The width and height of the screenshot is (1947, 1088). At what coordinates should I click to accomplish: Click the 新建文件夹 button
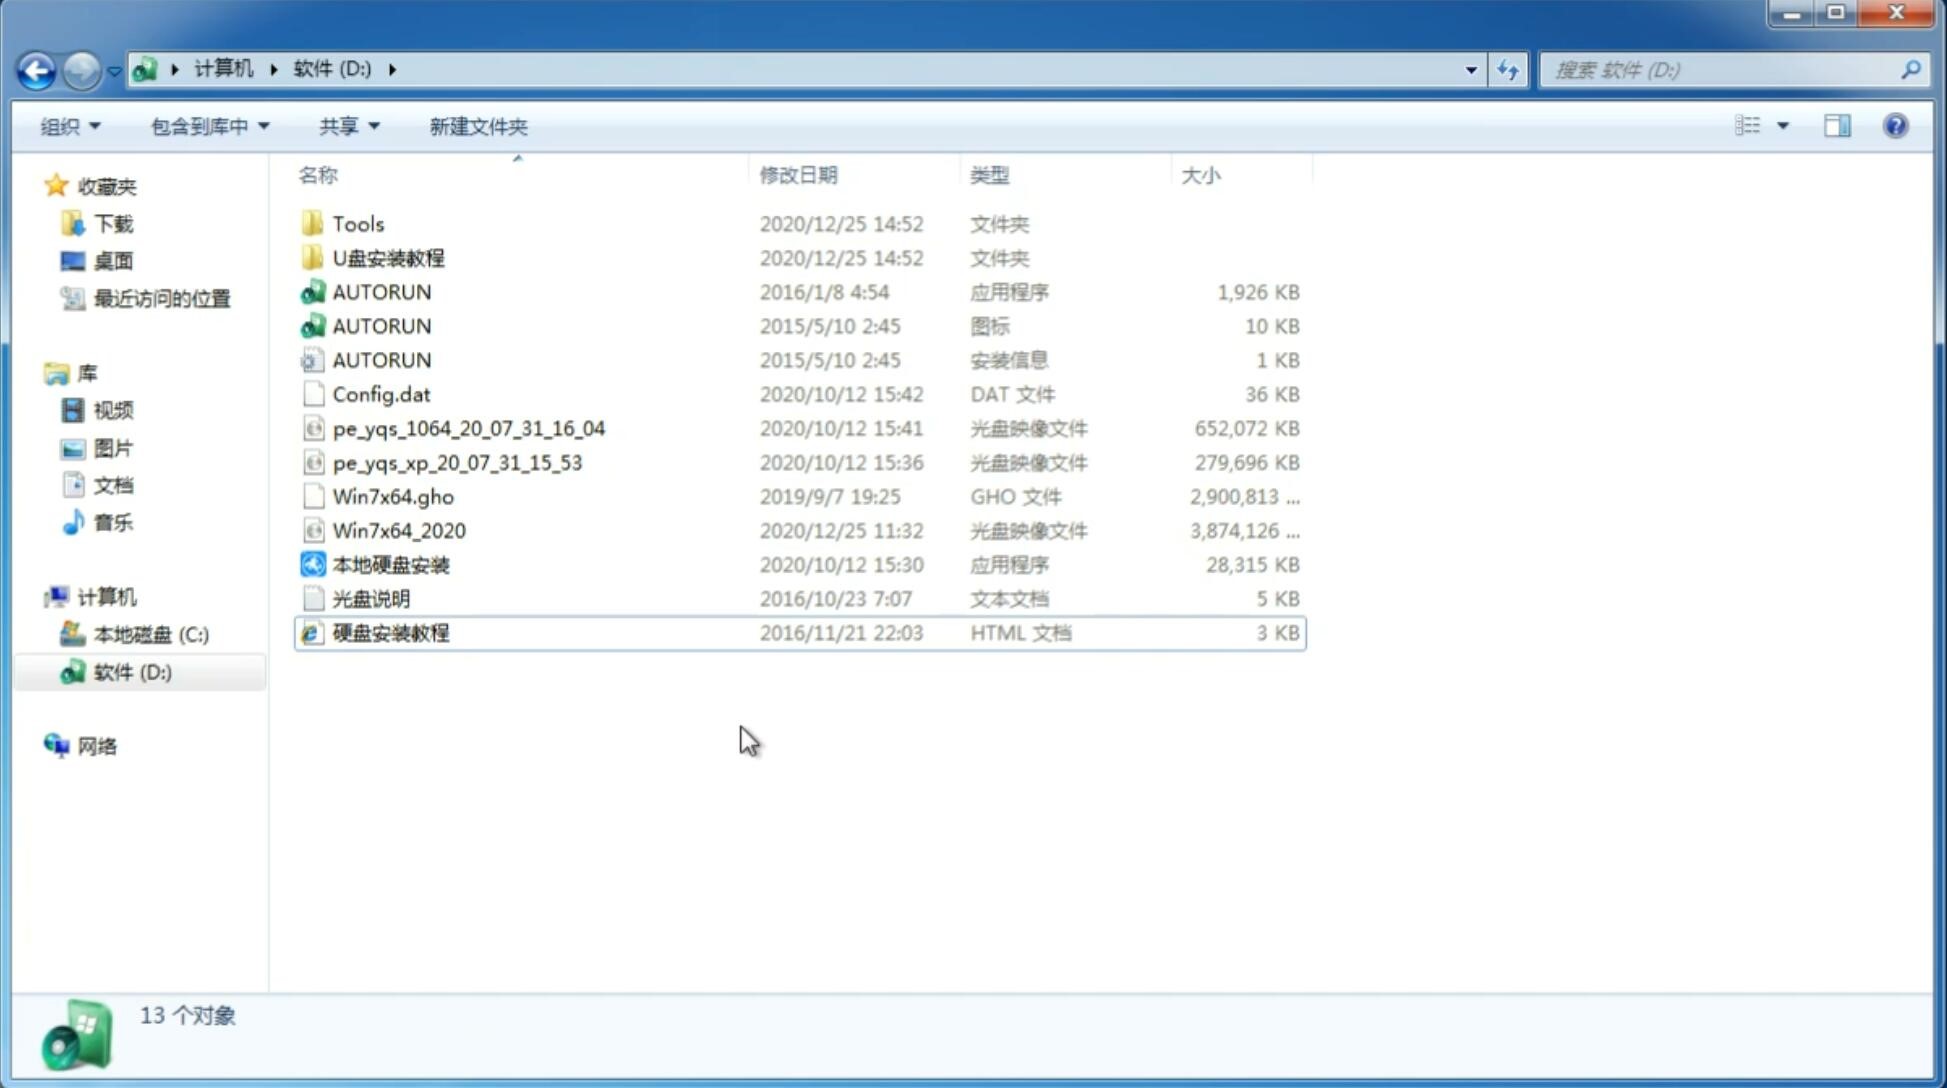[477, 126]
